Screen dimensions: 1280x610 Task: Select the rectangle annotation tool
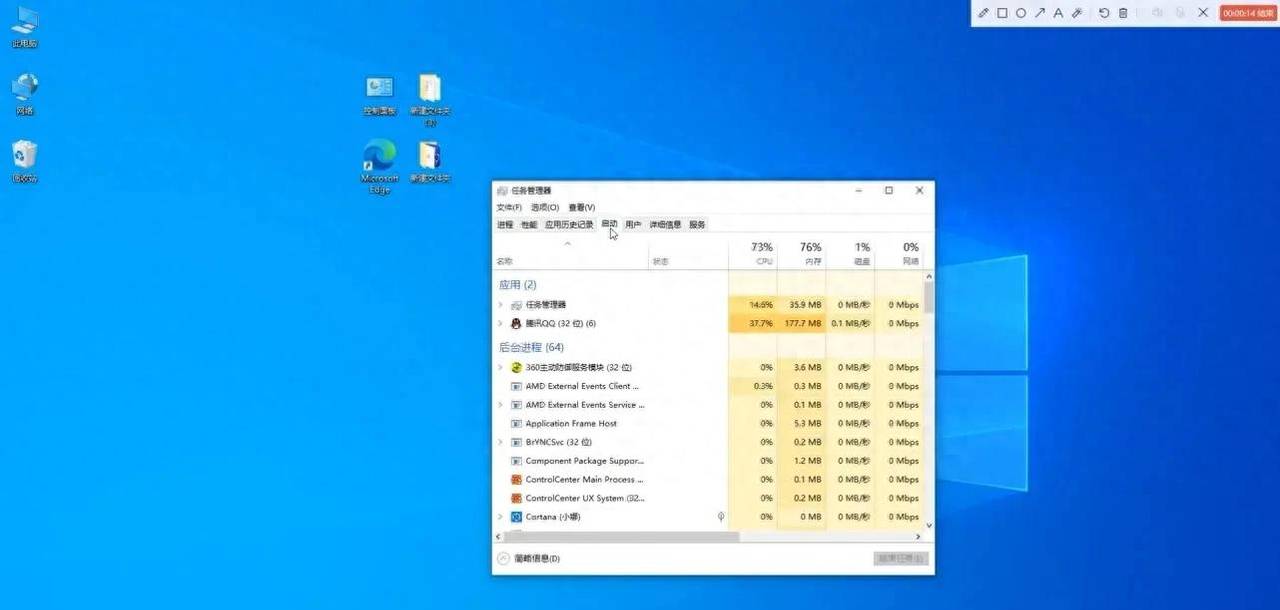[1003, 13]
